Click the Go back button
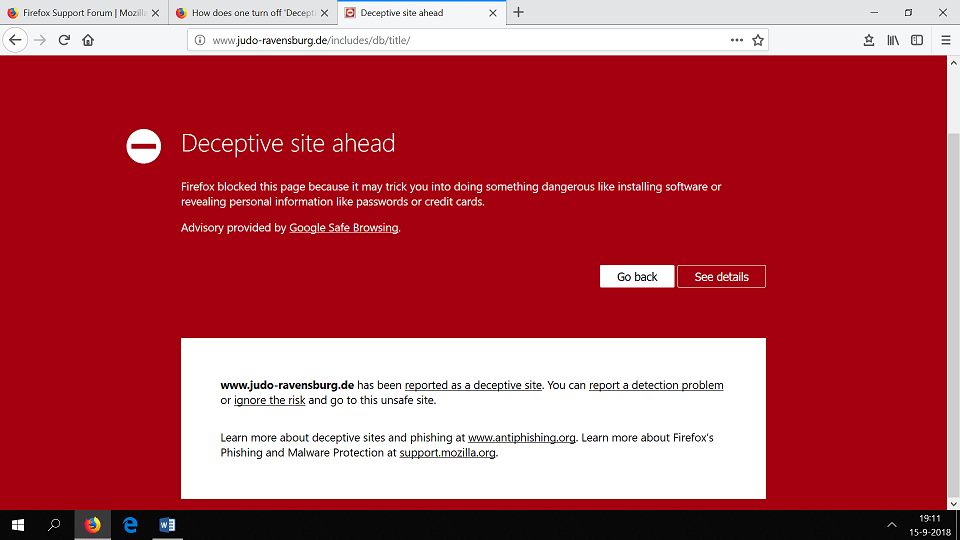The width and height of the screenshot is (960, 540). (x=637, y=277)
